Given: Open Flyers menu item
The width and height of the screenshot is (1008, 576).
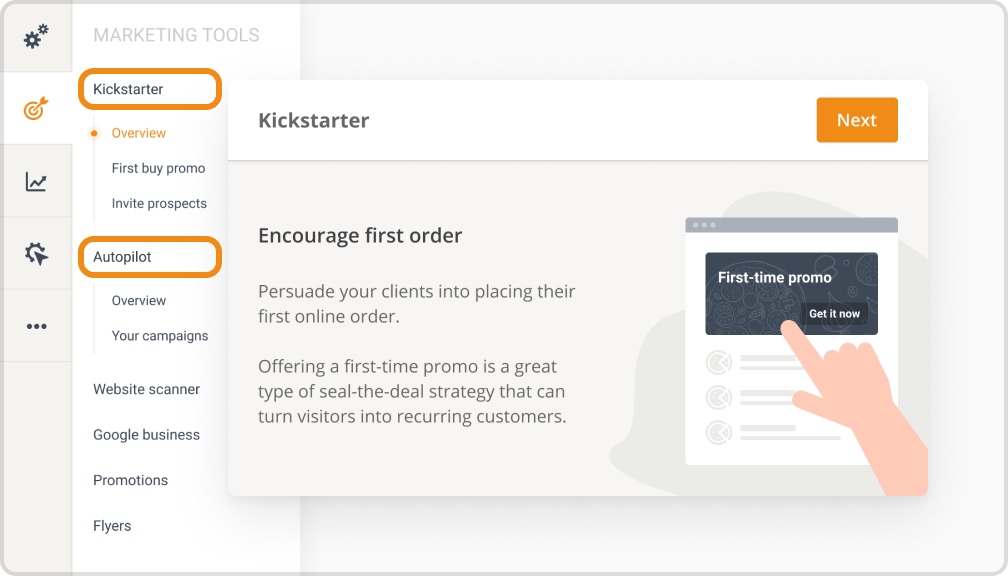Looking at the screenshot, I should pyautogui.click(x=112, y=526).
